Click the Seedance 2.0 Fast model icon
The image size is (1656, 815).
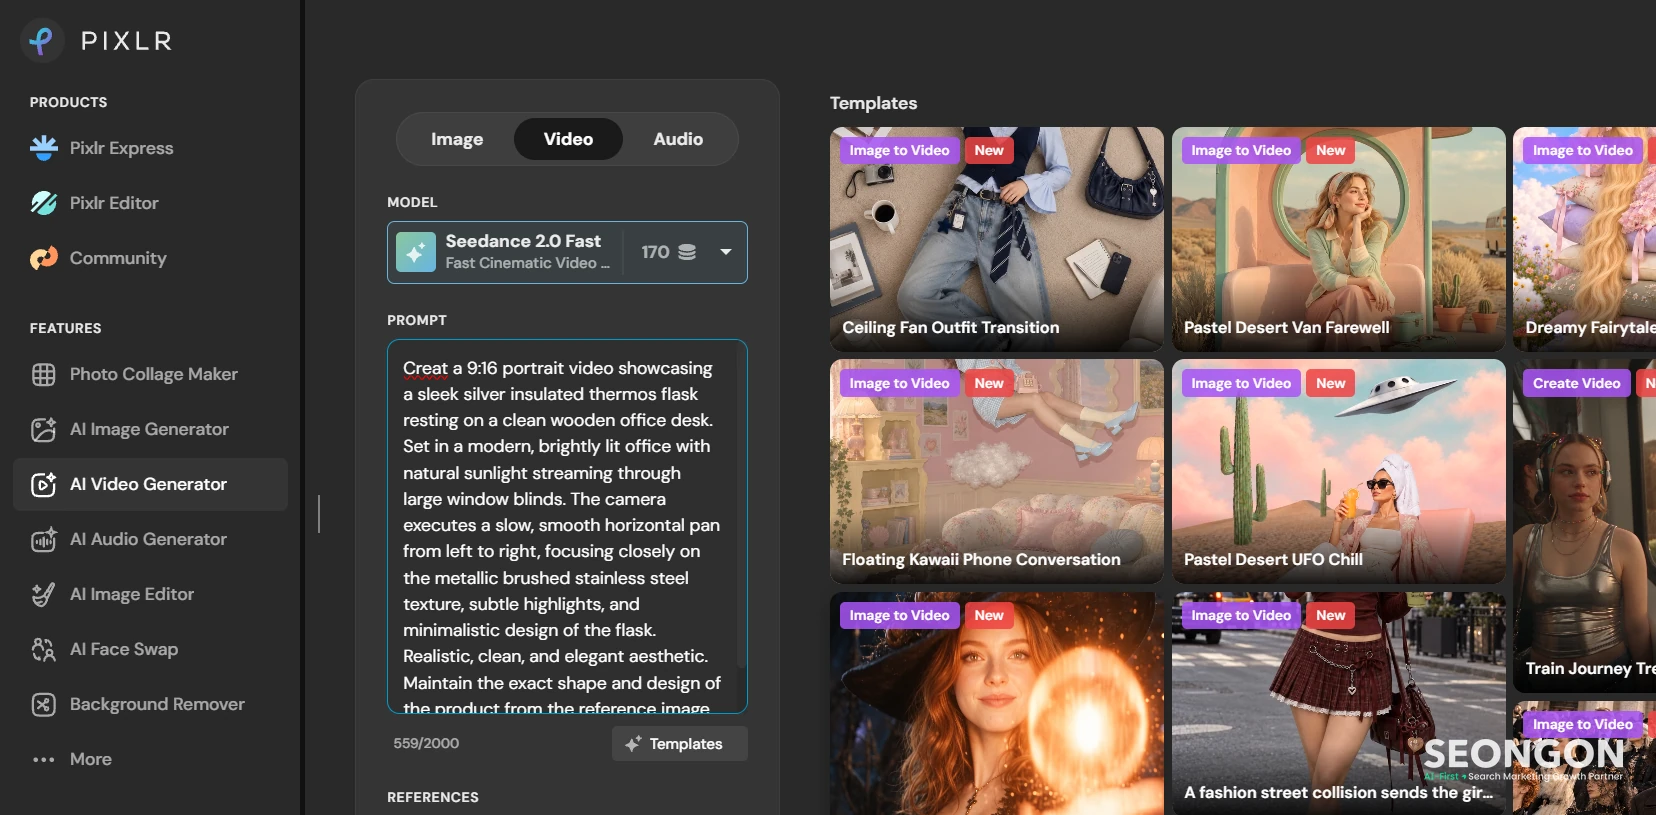[x=416, y=252]
